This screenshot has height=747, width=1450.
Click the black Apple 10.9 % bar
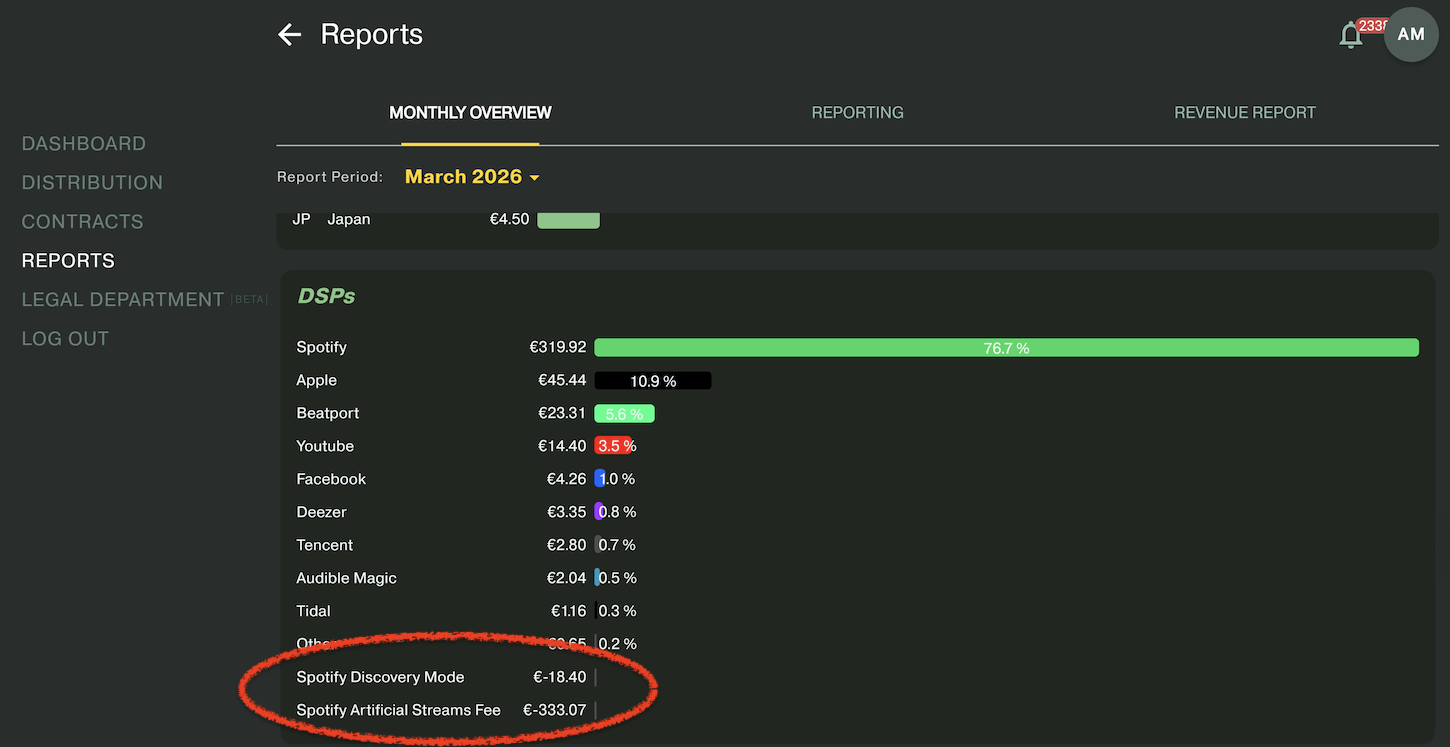(652, 381)
